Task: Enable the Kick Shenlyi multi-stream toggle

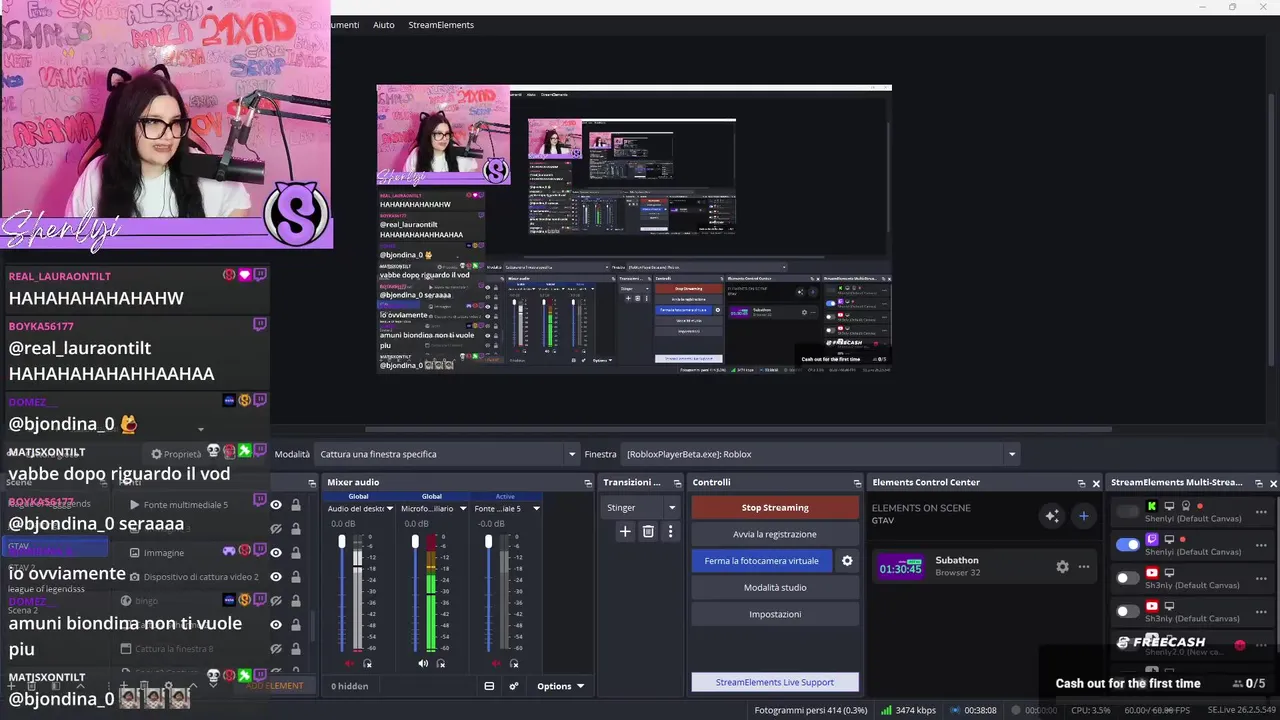Action: tap(1128, 512)
